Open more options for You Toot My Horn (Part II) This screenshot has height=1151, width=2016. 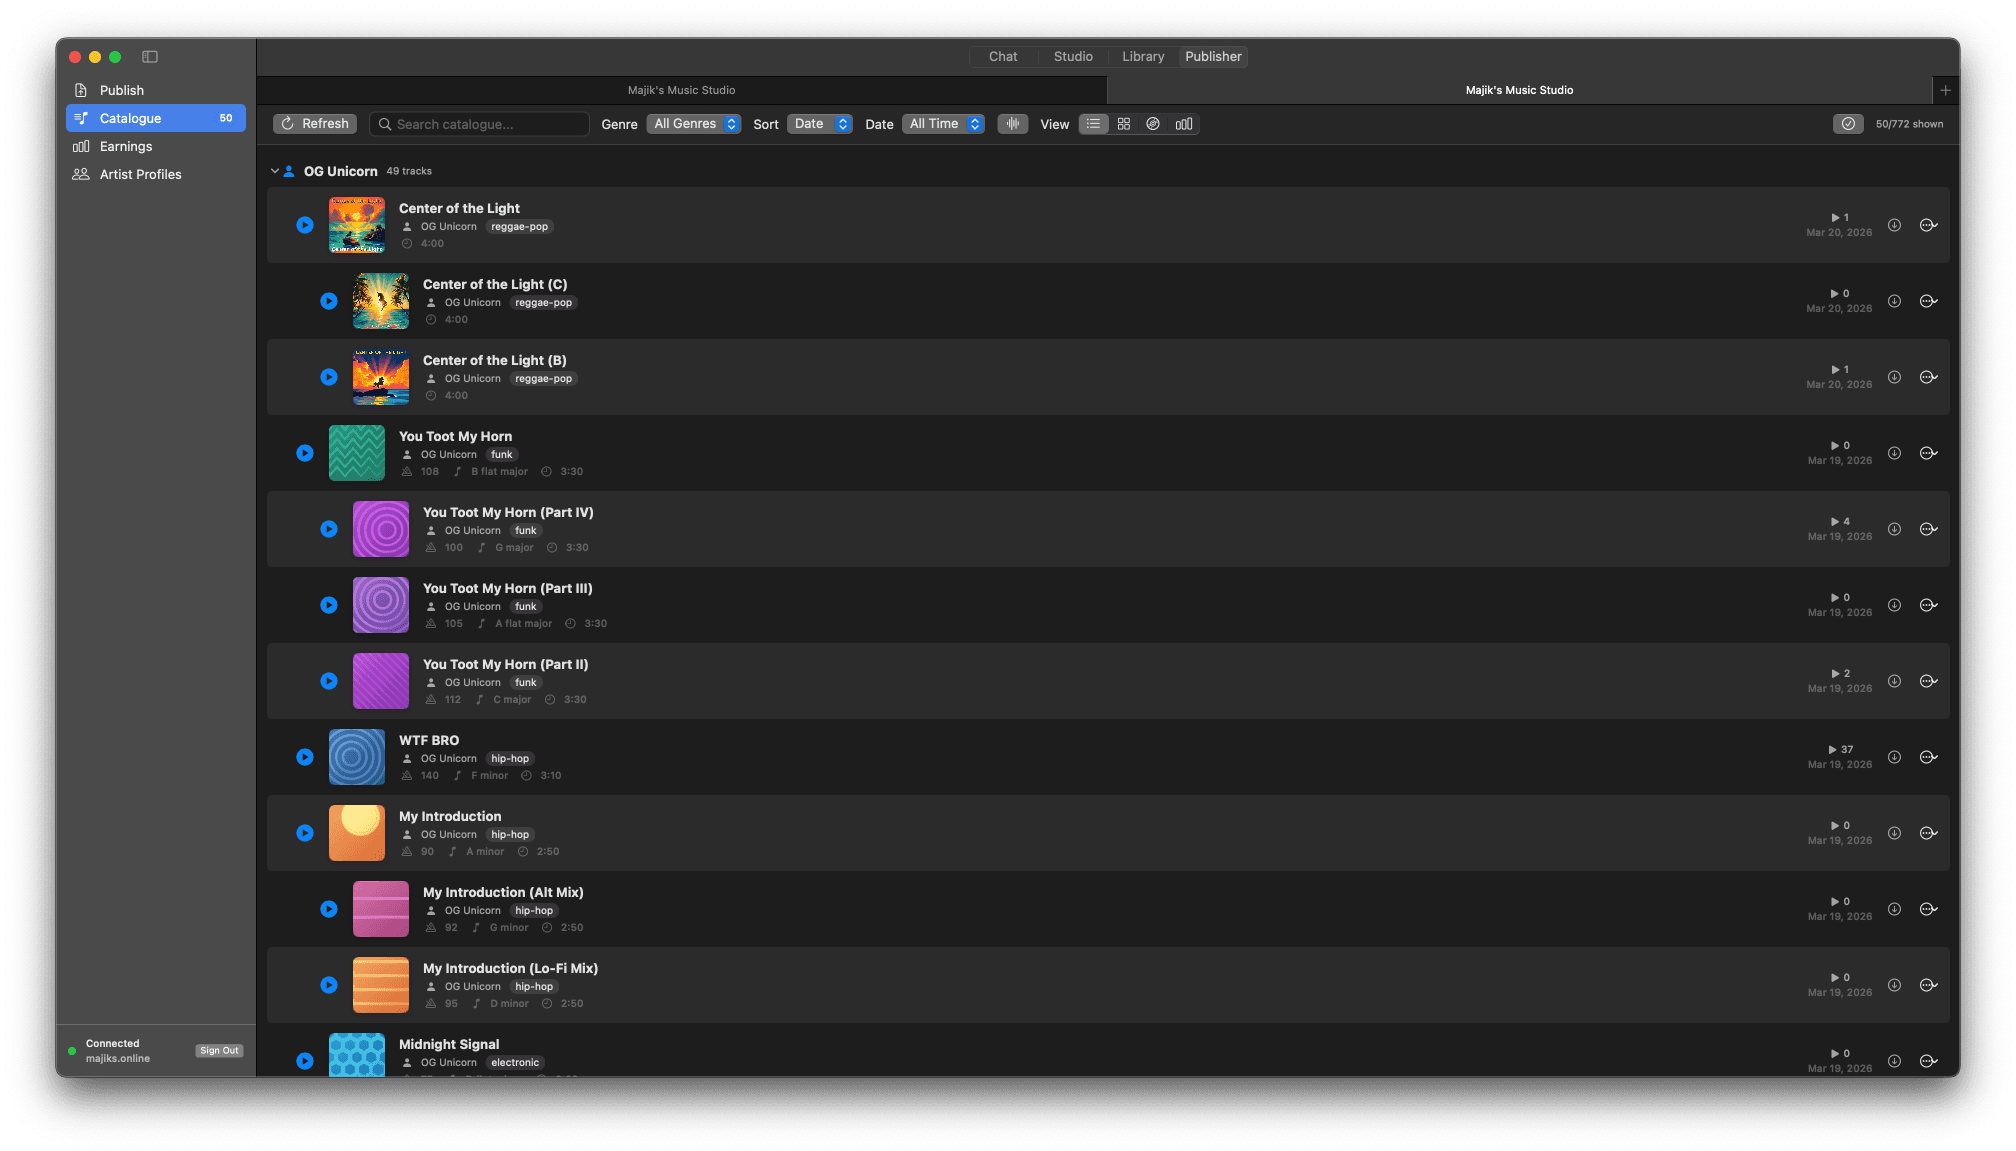click(x=1929, y=681)
